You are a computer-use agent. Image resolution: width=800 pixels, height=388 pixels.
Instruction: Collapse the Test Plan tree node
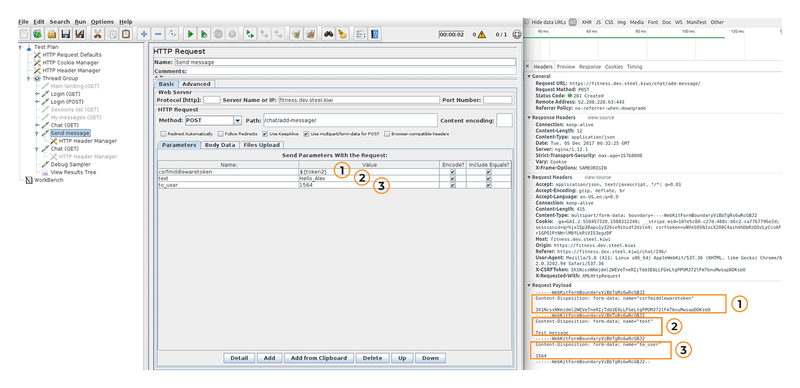(20, 47)
